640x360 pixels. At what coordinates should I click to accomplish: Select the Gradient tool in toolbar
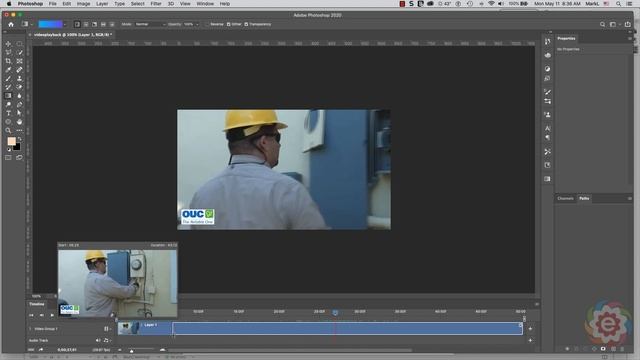click(x=8, y=96)
